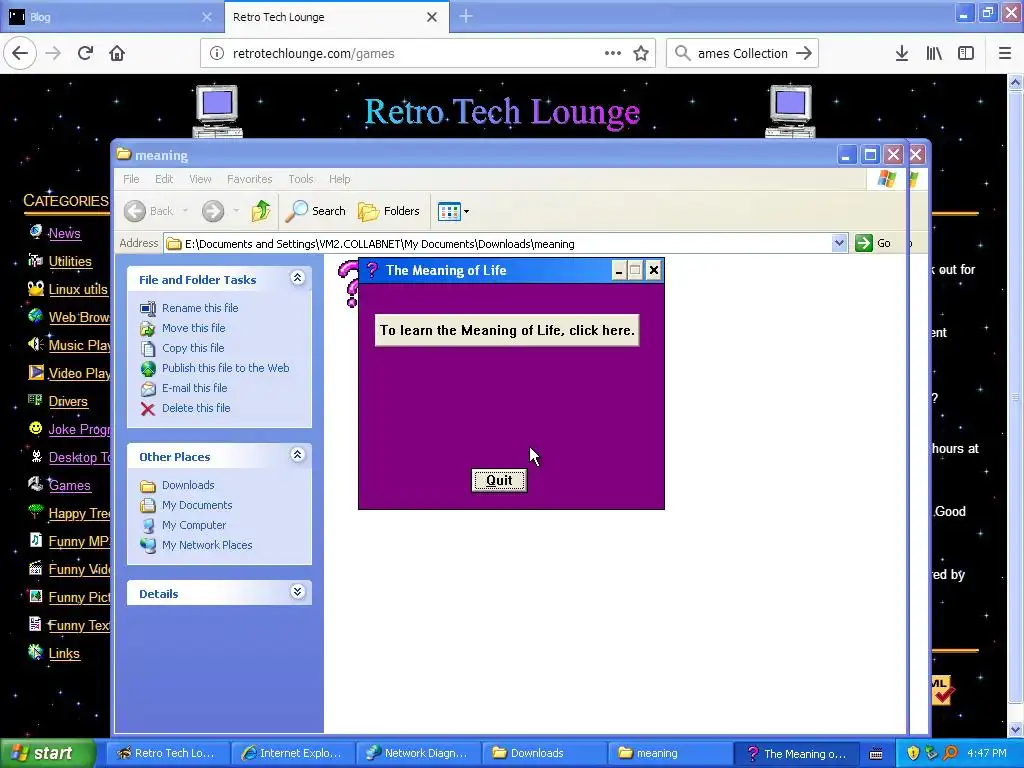Reload the retrotechlounge.com page

click(85, 53)
